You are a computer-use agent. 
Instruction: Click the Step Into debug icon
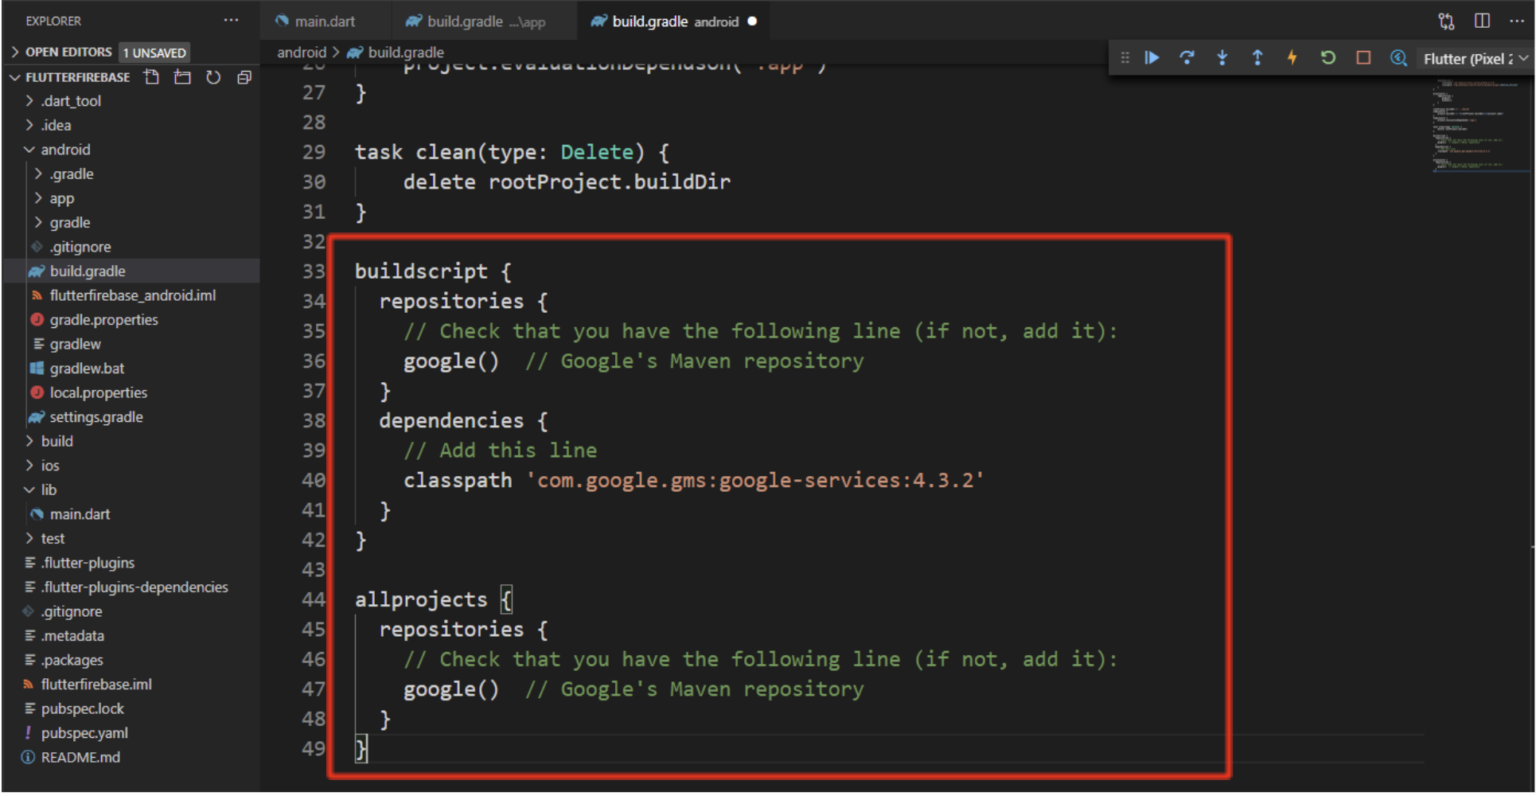[1222, 57]
